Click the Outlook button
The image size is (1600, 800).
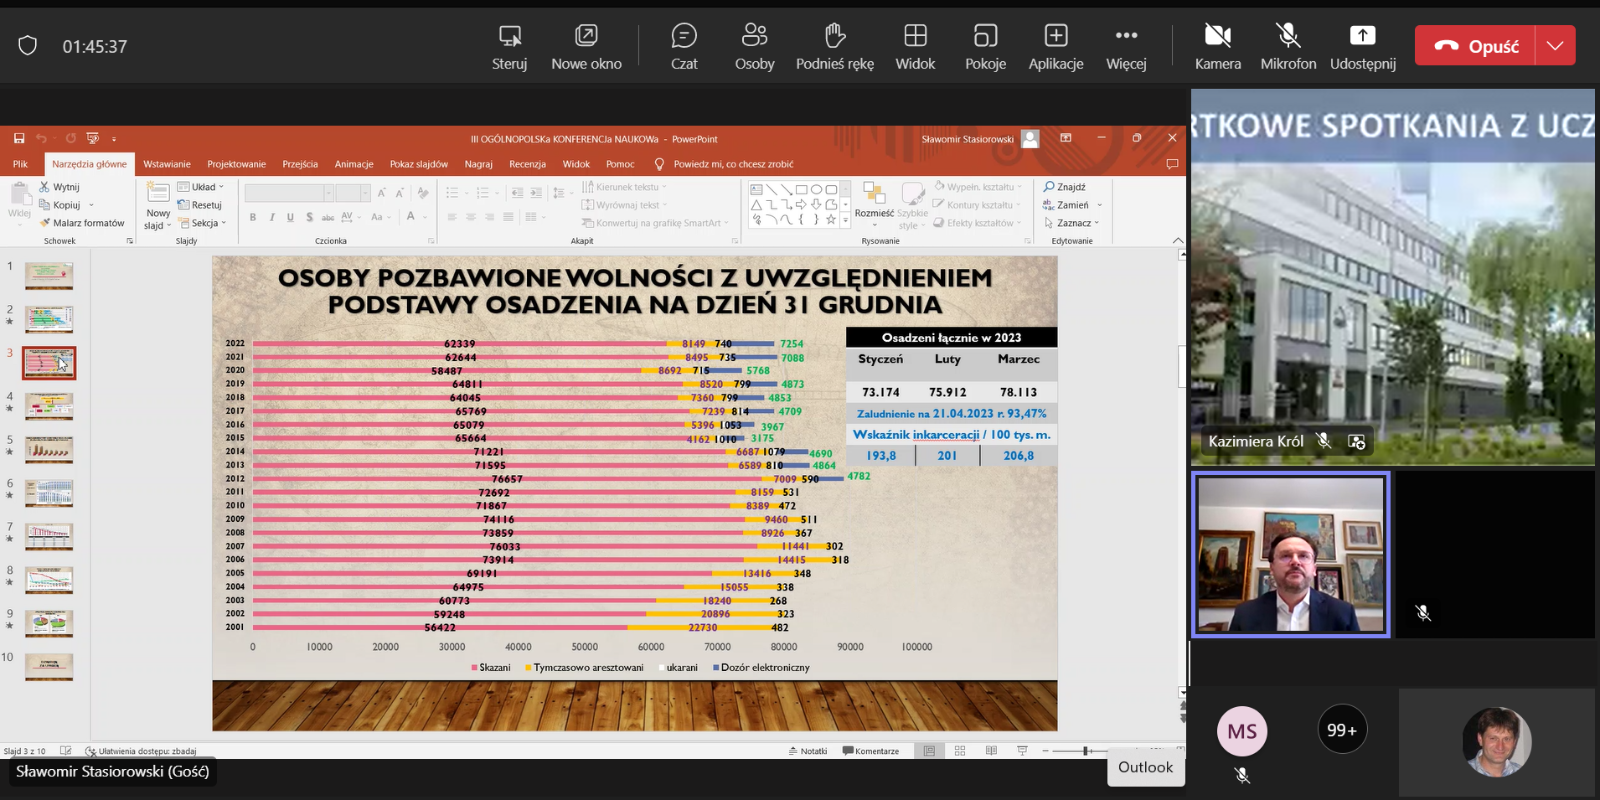(x=1145, y=767)
